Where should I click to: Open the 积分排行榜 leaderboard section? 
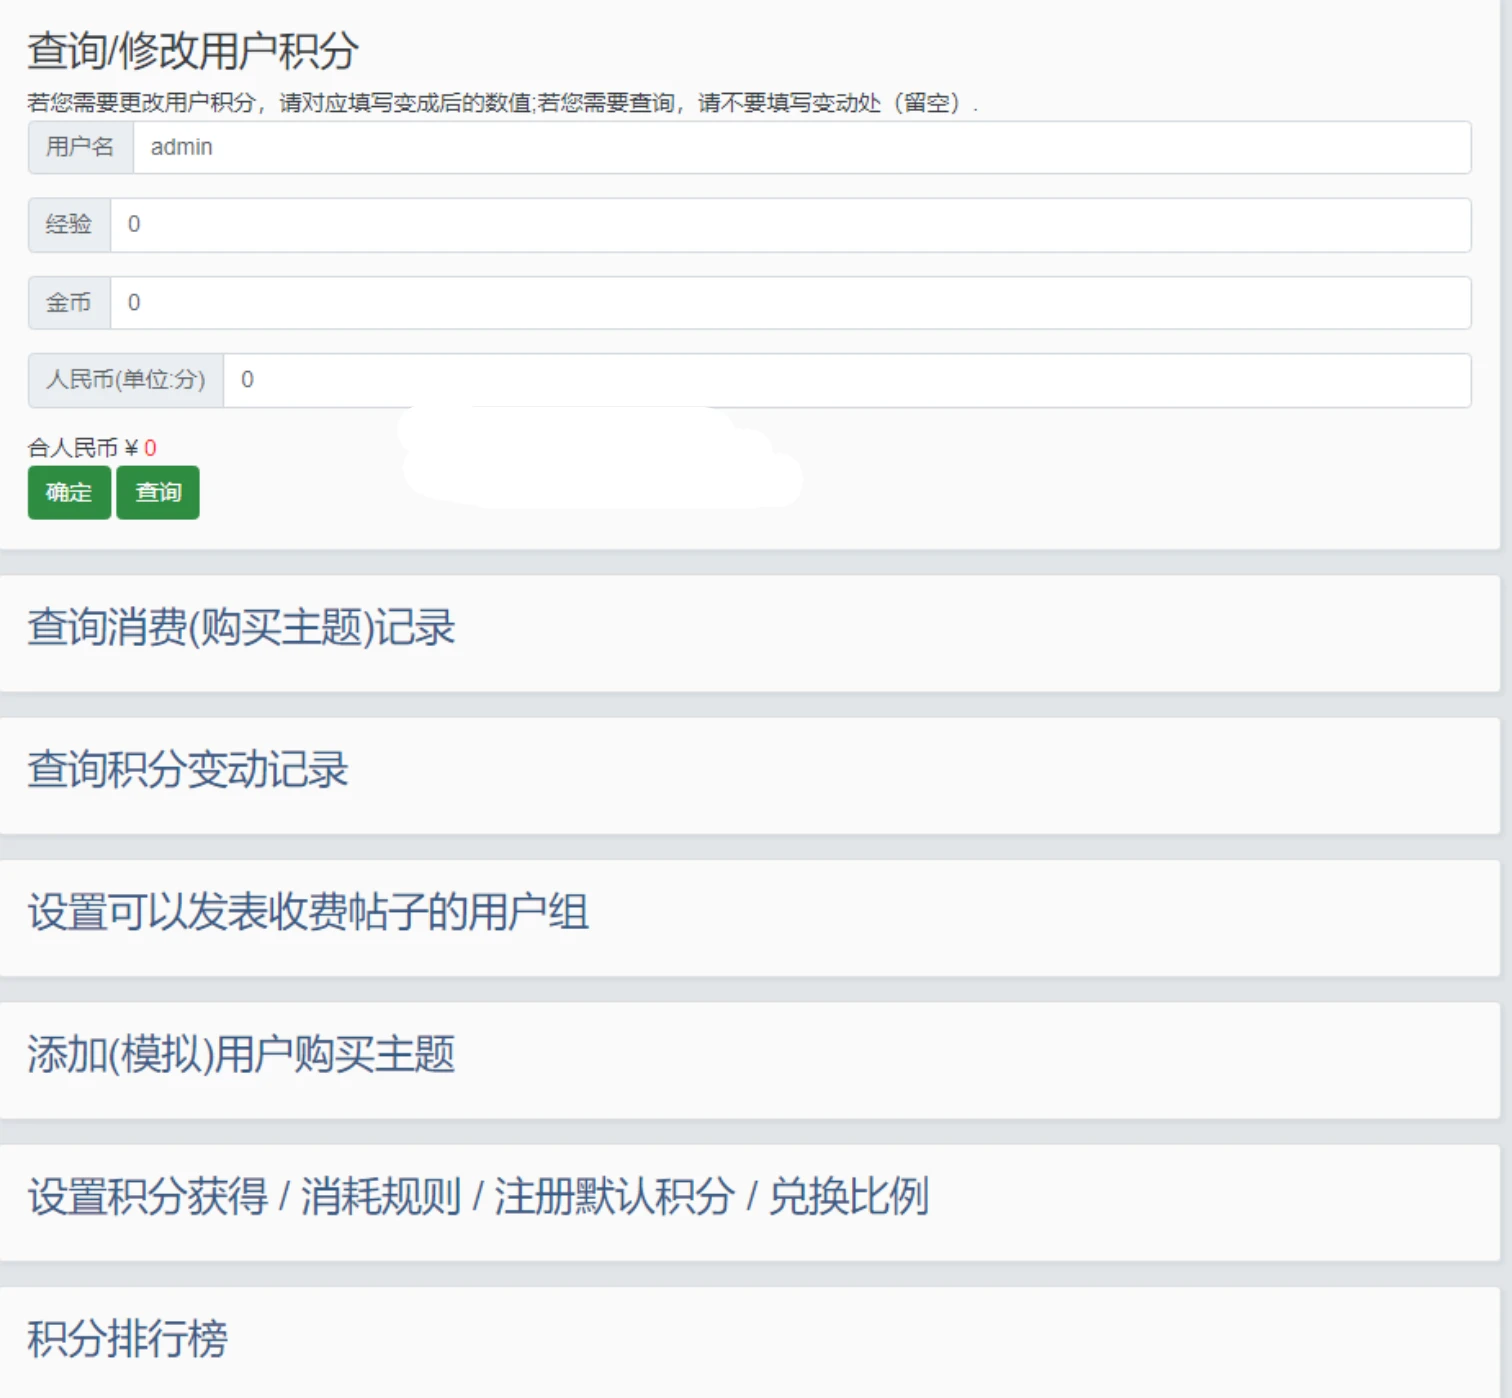(128, 1338)
